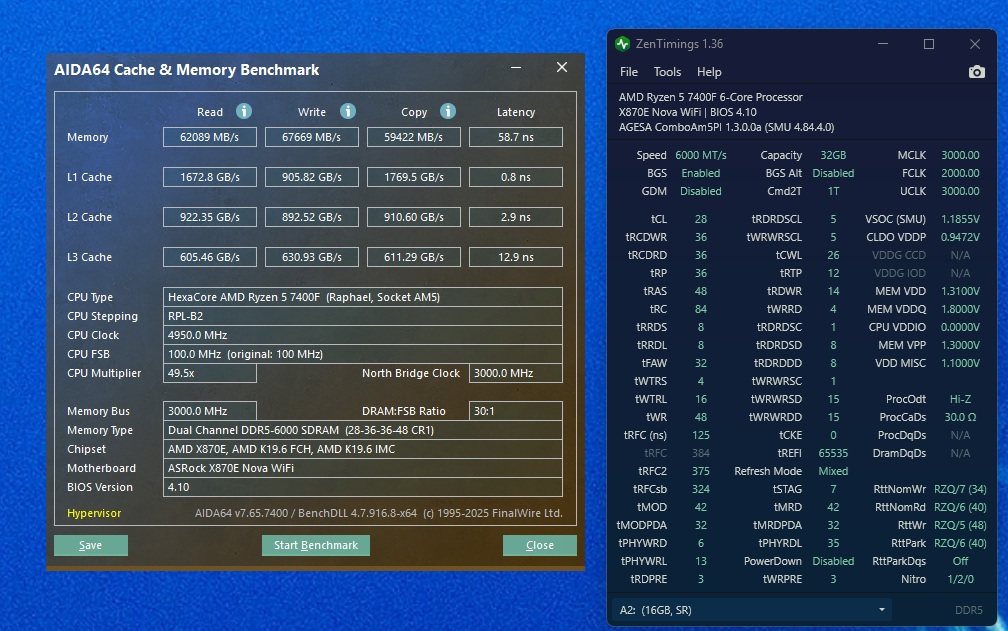Click MCLK value 3000.00
The image size is (1008, 631).
point(960,155)
